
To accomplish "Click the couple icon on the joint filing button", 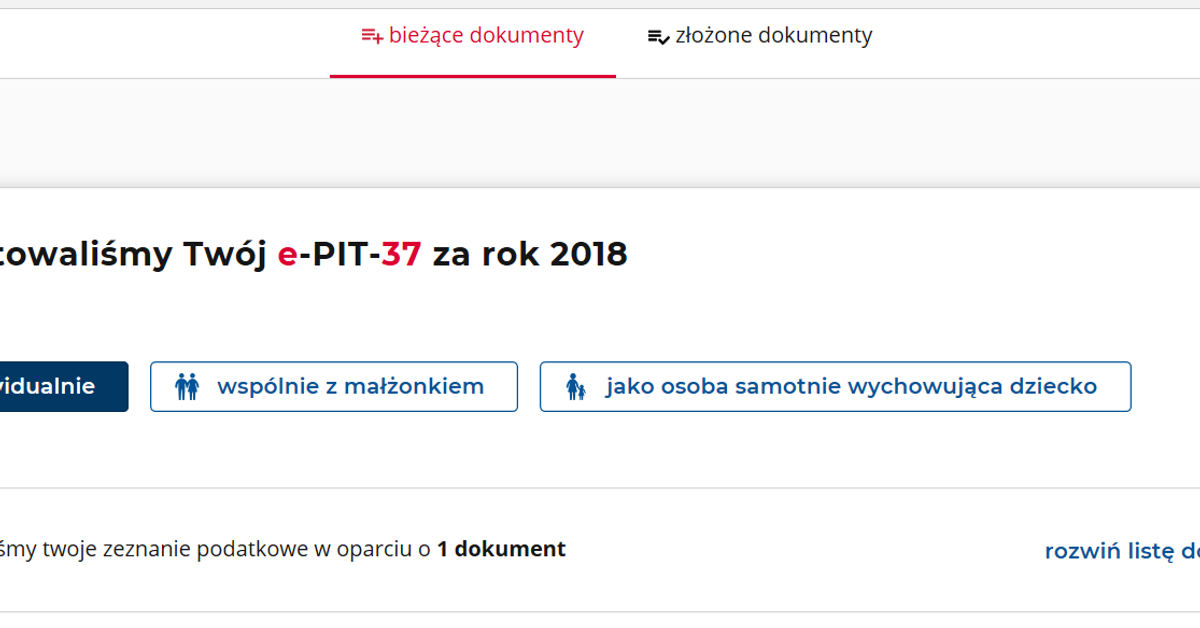I will [187, 387].
